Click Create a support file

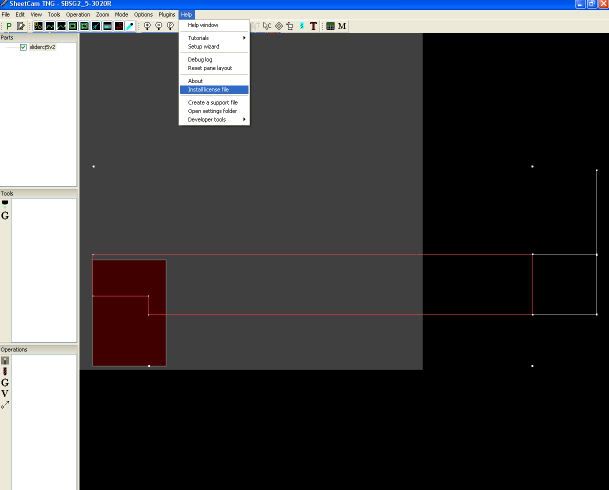(213, 102)
